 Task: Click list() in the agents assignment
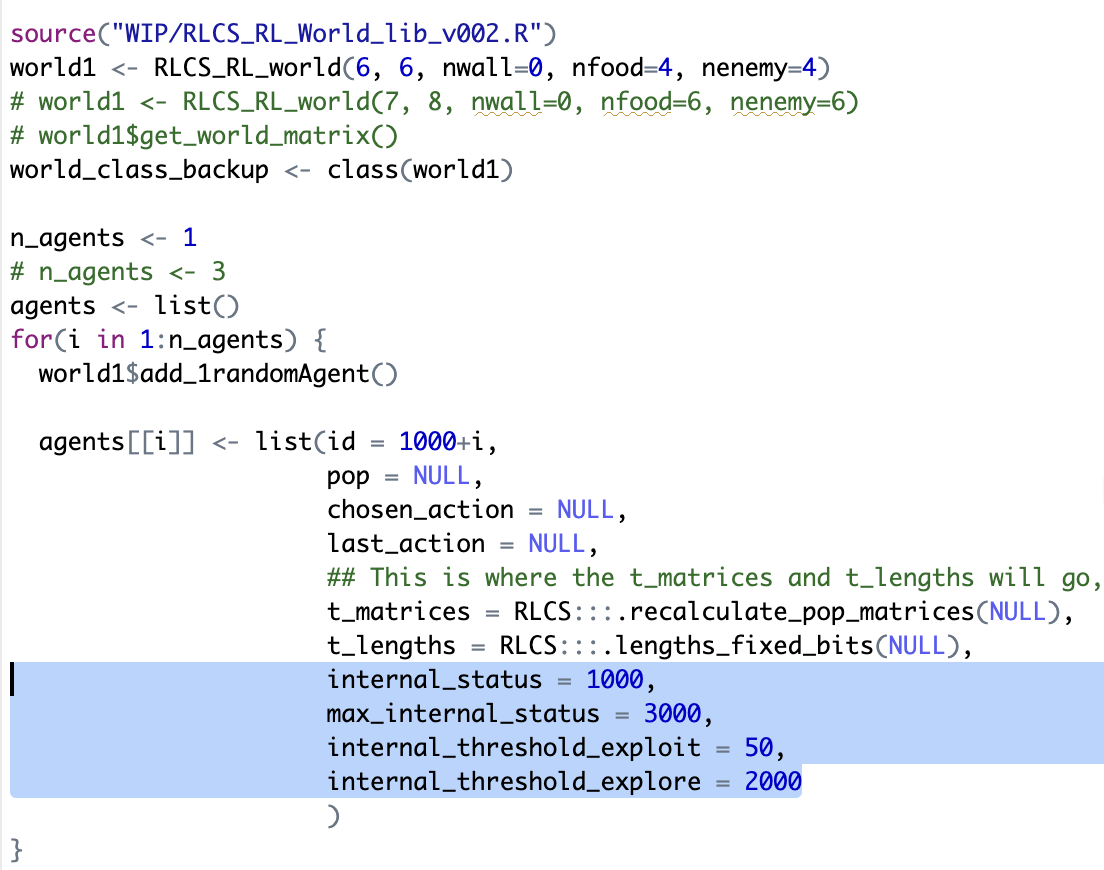197,305
